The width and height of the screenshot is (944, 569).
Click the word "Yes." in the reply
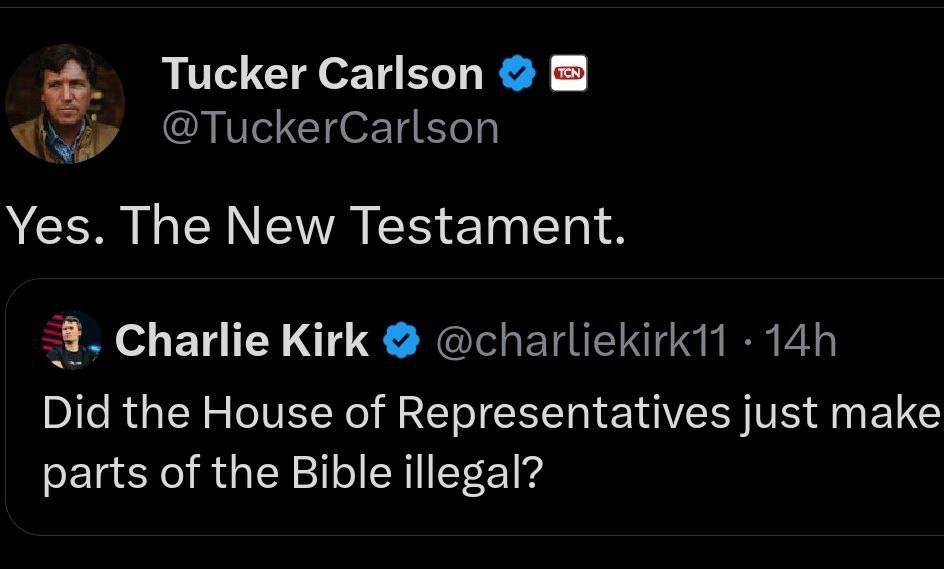(56, 228)
